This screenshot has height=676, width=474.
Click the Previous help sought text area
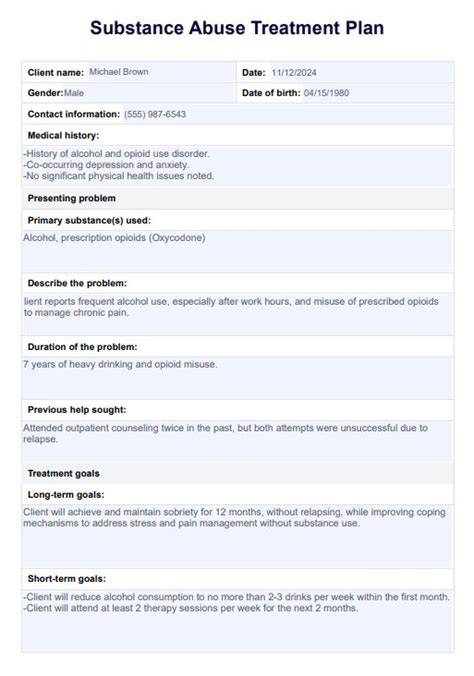point(237,441)
